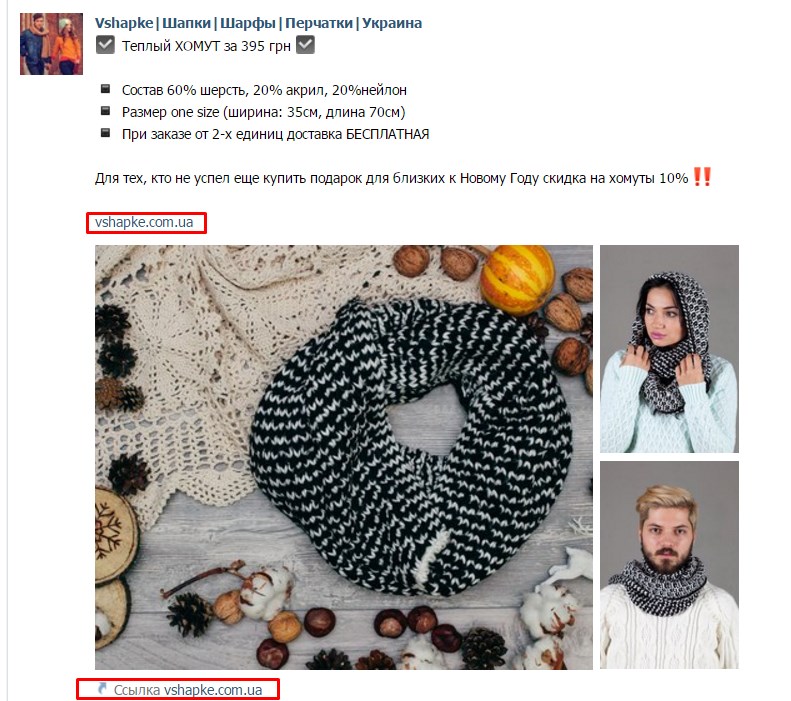Follow the vshapke.com.ua link above the photos

click(x=144, y=222)
